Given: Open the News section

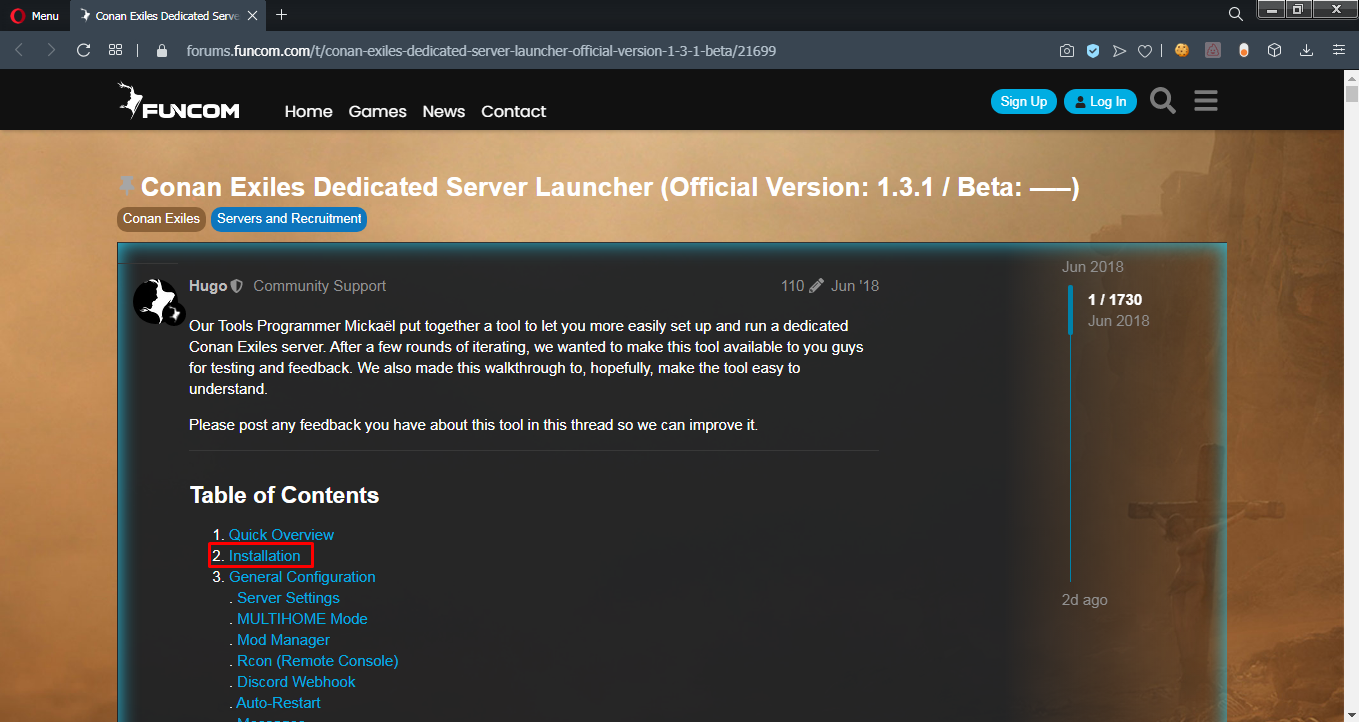Looking at the screenshot, I should click(x=443, y=111).
